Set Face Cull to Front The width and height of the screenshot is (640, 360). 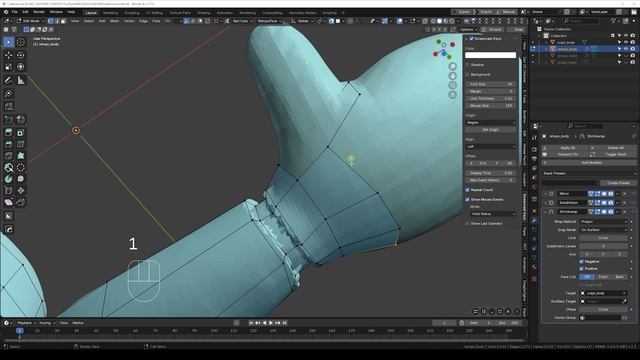click(603, 277)
